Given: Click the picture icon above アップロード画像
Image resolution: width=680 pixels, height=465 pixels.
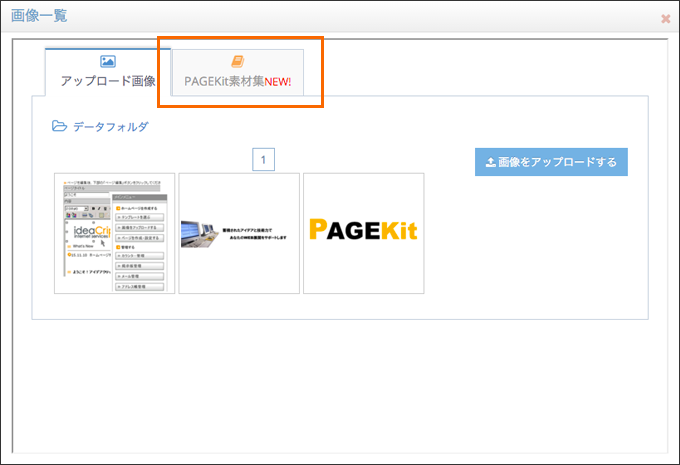Looking at the screenshot, I should click(x=108, y=61).
